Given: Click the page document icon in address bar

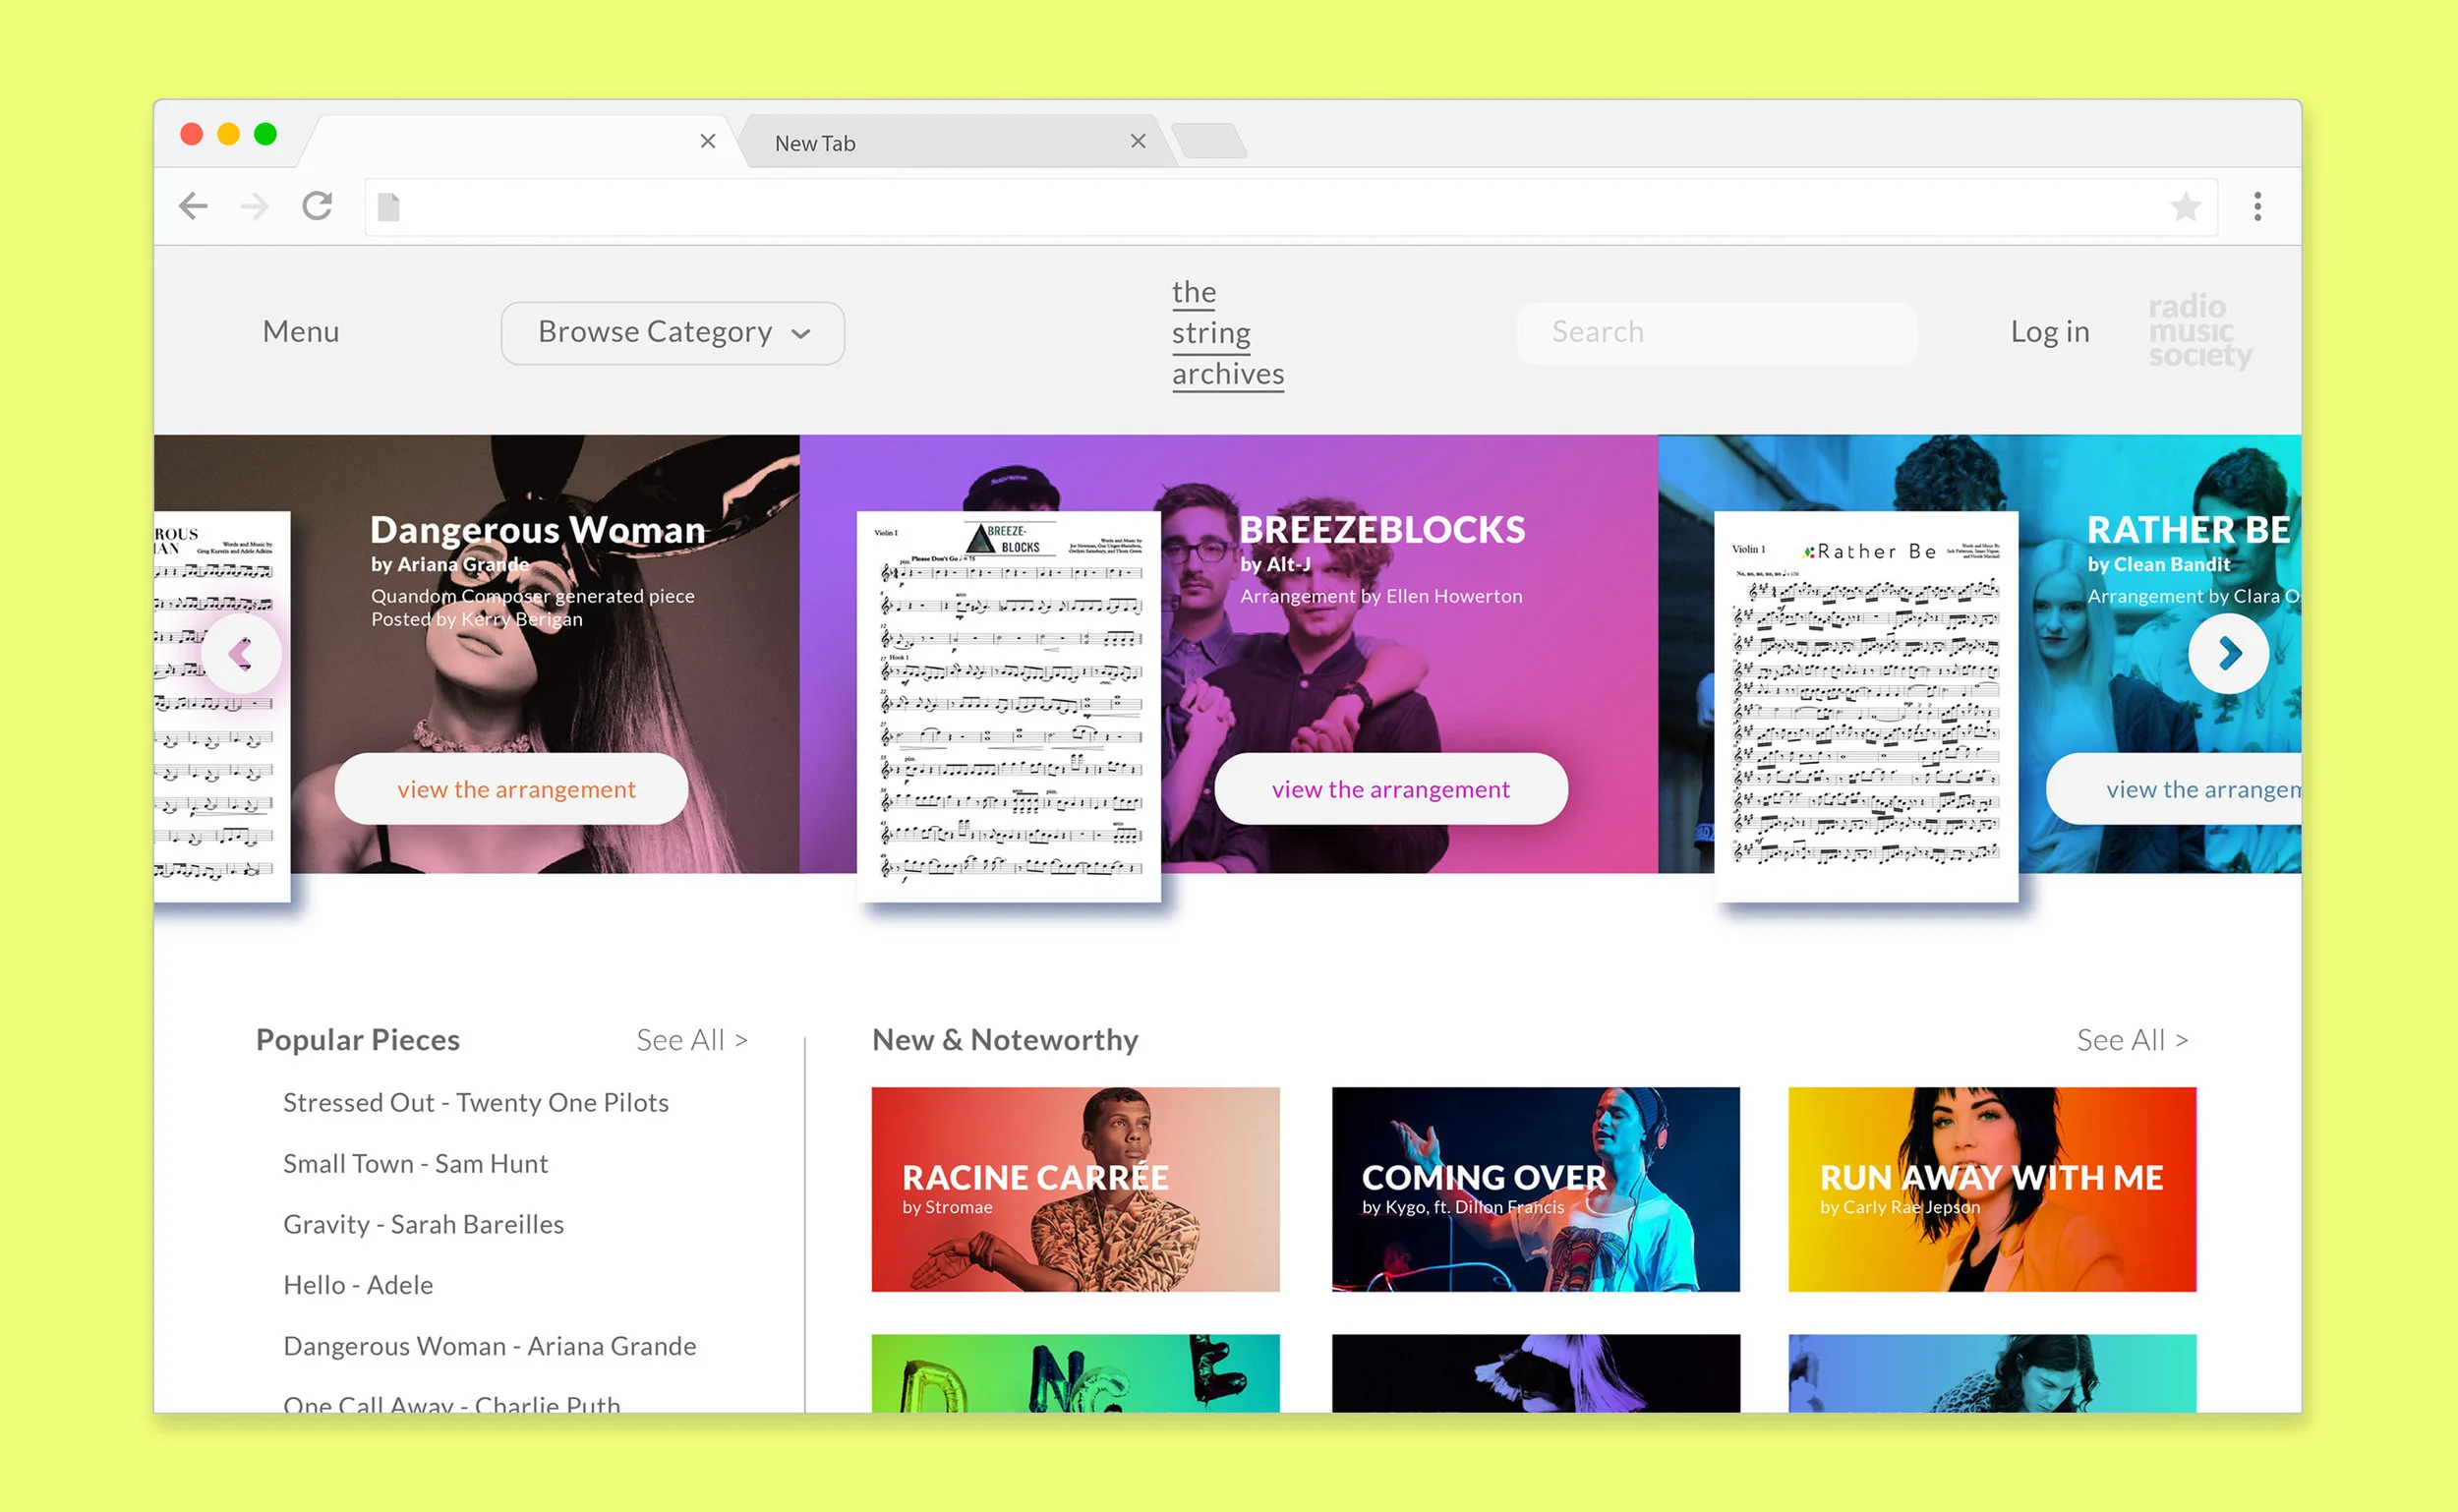Looking at the screenshot, I should pos(389,207).
